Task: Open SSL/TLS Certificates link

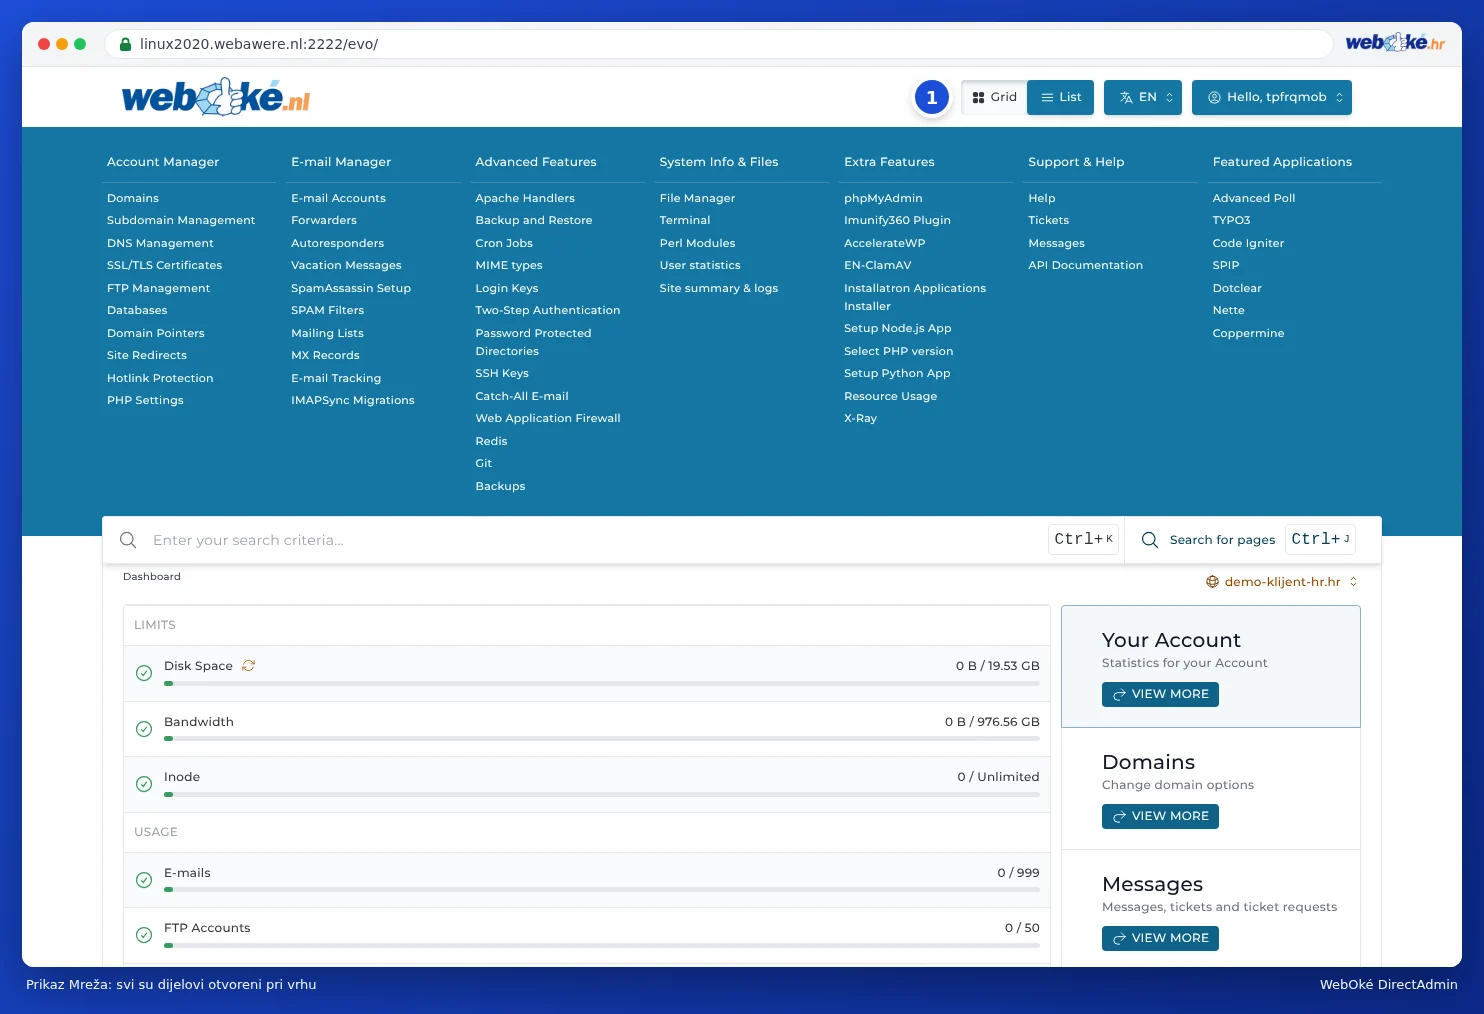Action: click(x=165, y=265)
